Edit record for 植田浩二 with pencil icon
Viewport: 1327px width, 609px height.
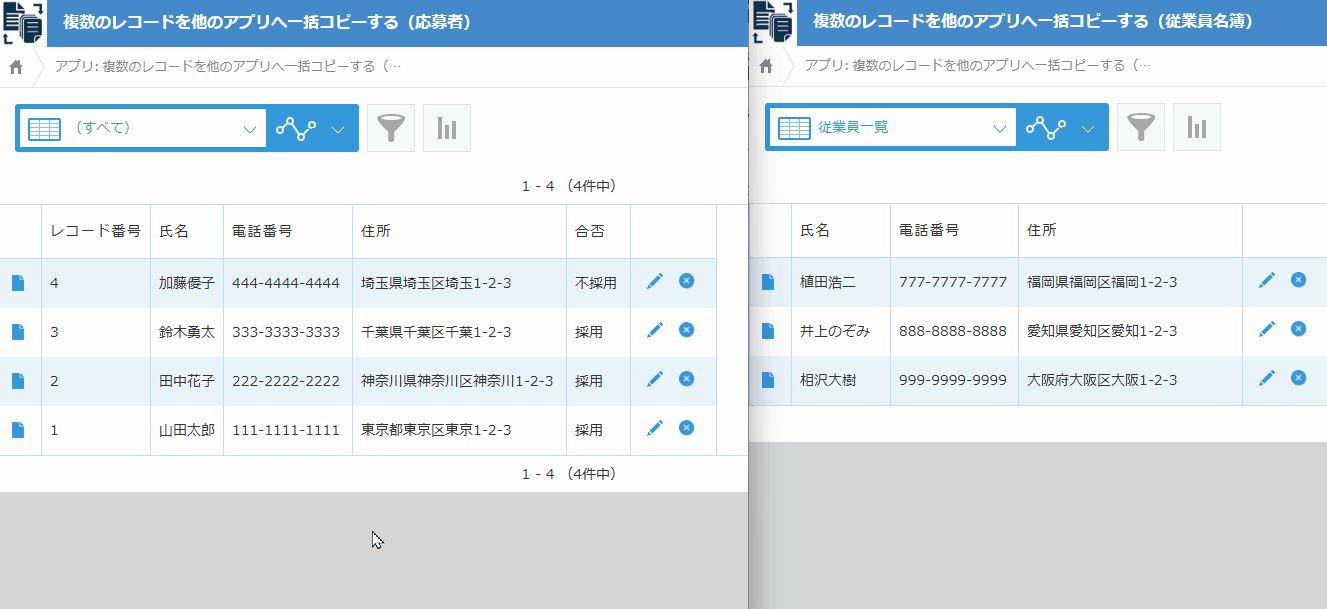(1266, 281)
